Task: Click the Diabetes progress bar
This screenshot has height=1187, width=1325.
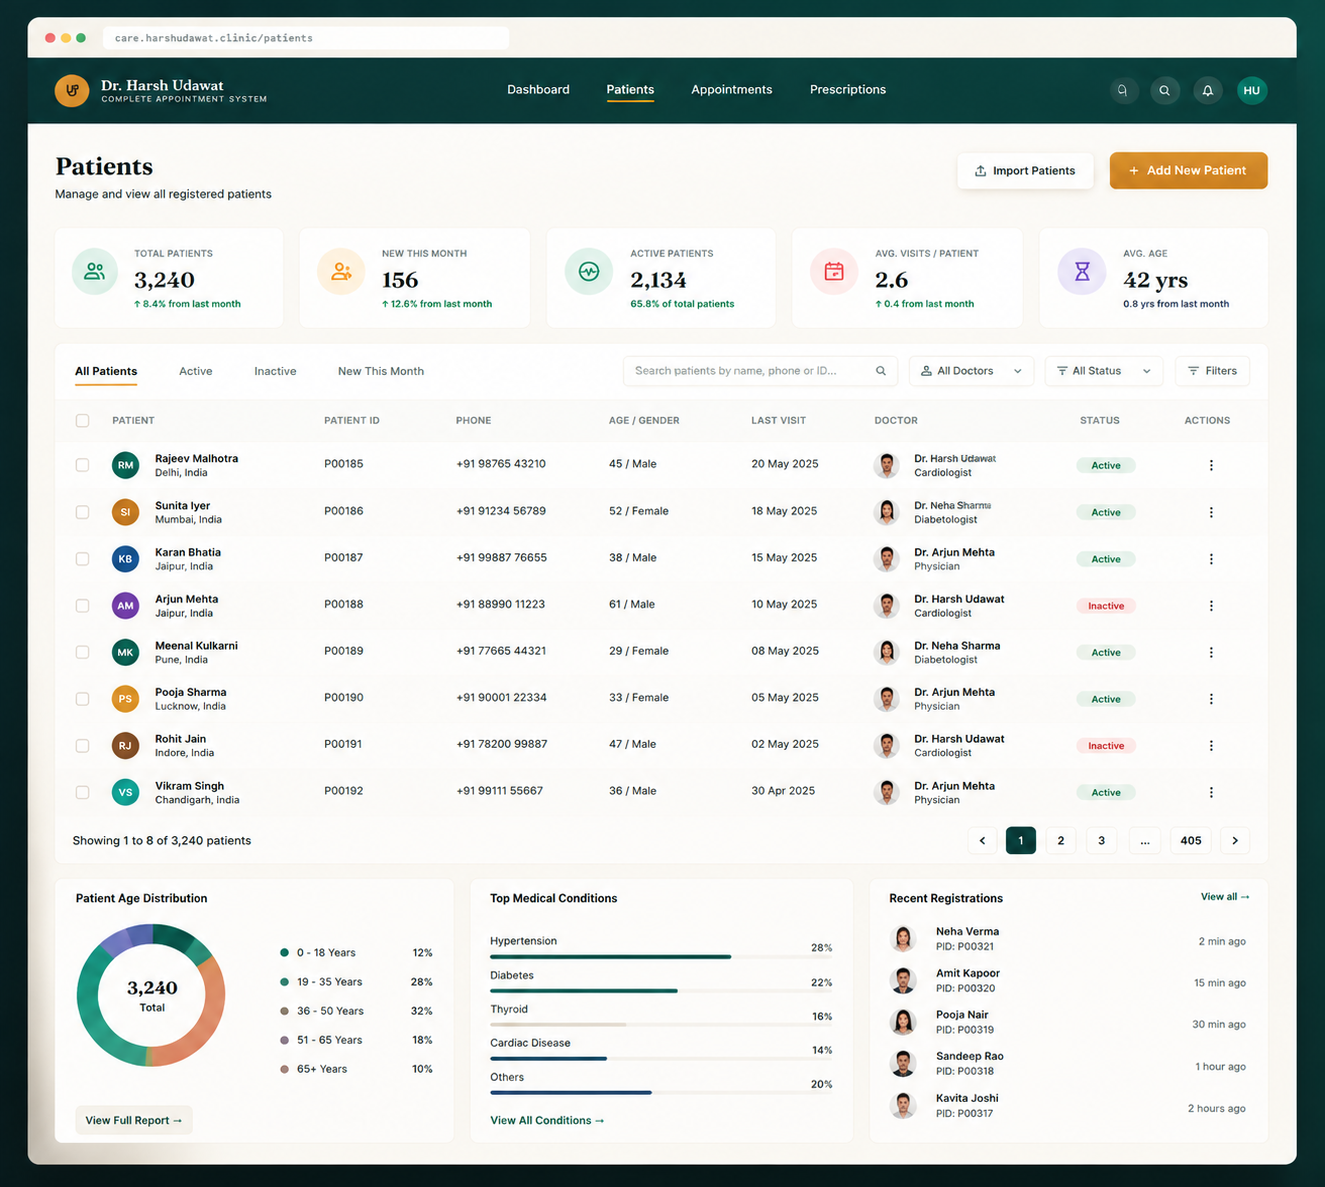Action: (x=660, y=991)
